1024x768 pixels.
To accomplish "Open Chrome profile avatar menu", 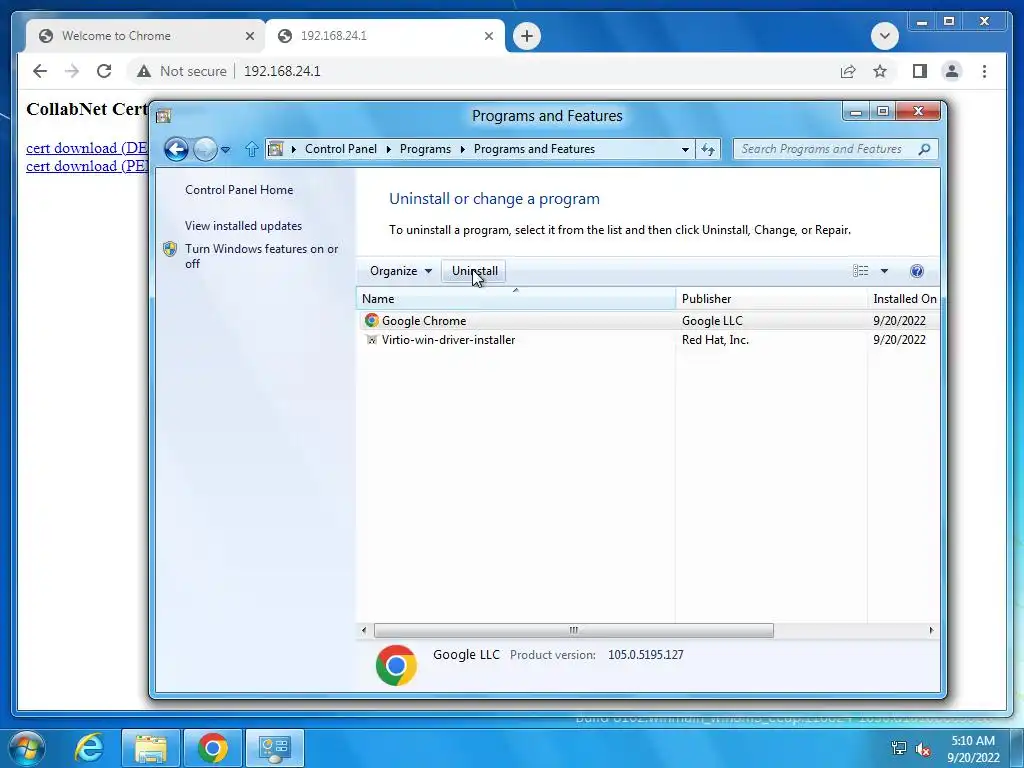I will 952,71.
